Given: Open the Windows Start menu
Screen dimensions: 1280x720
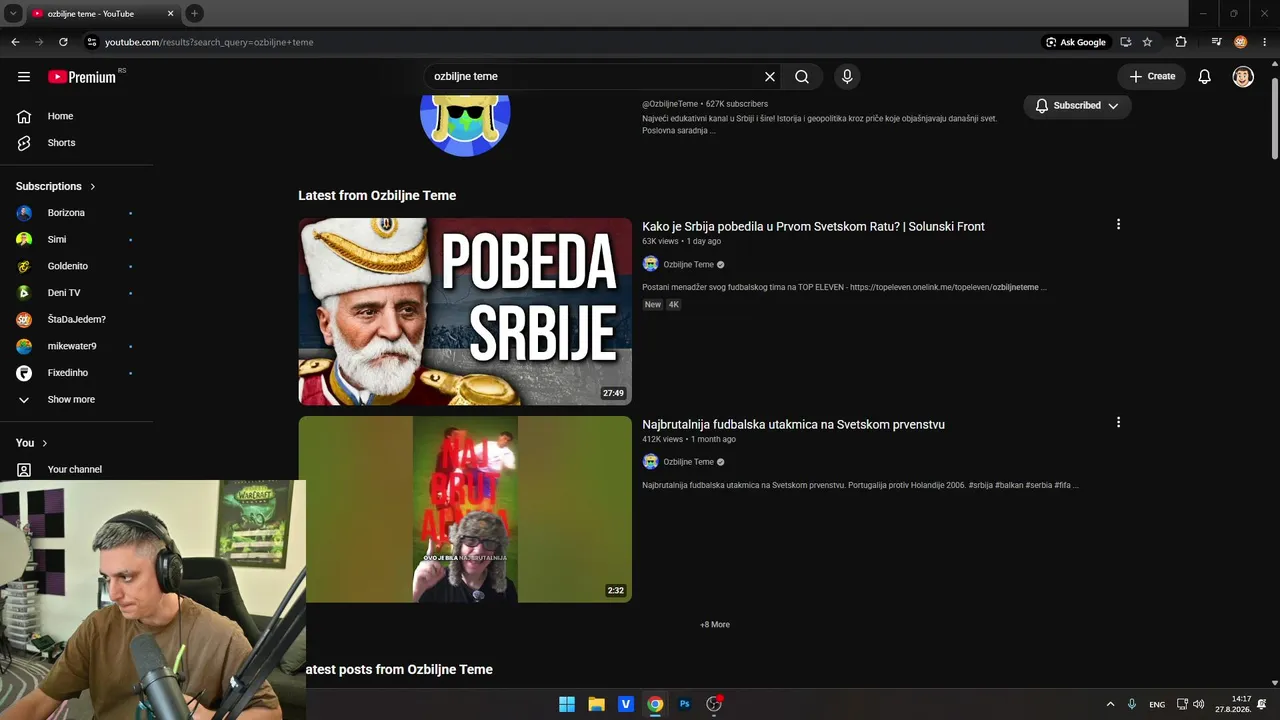Looking at the screenshot, I should 567,704.
